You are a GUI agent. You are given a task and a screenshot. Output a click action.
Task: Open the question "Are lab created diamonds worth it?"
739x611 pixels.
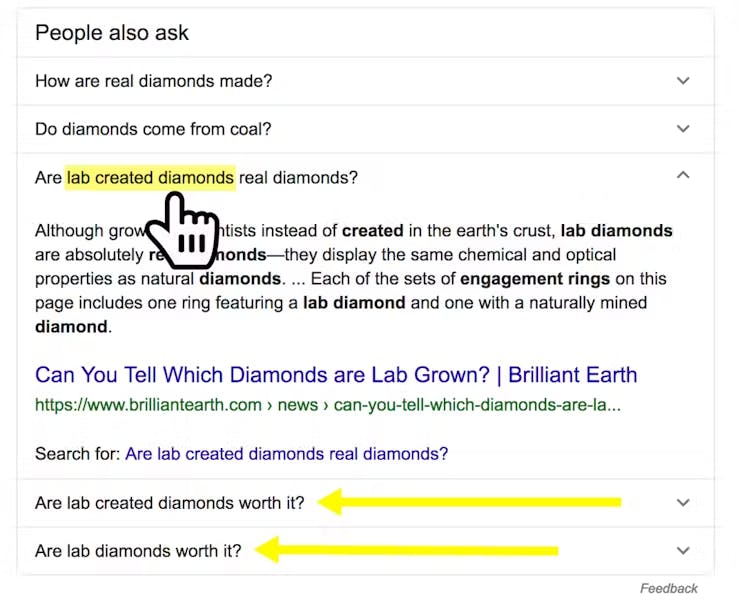point(170,503)
